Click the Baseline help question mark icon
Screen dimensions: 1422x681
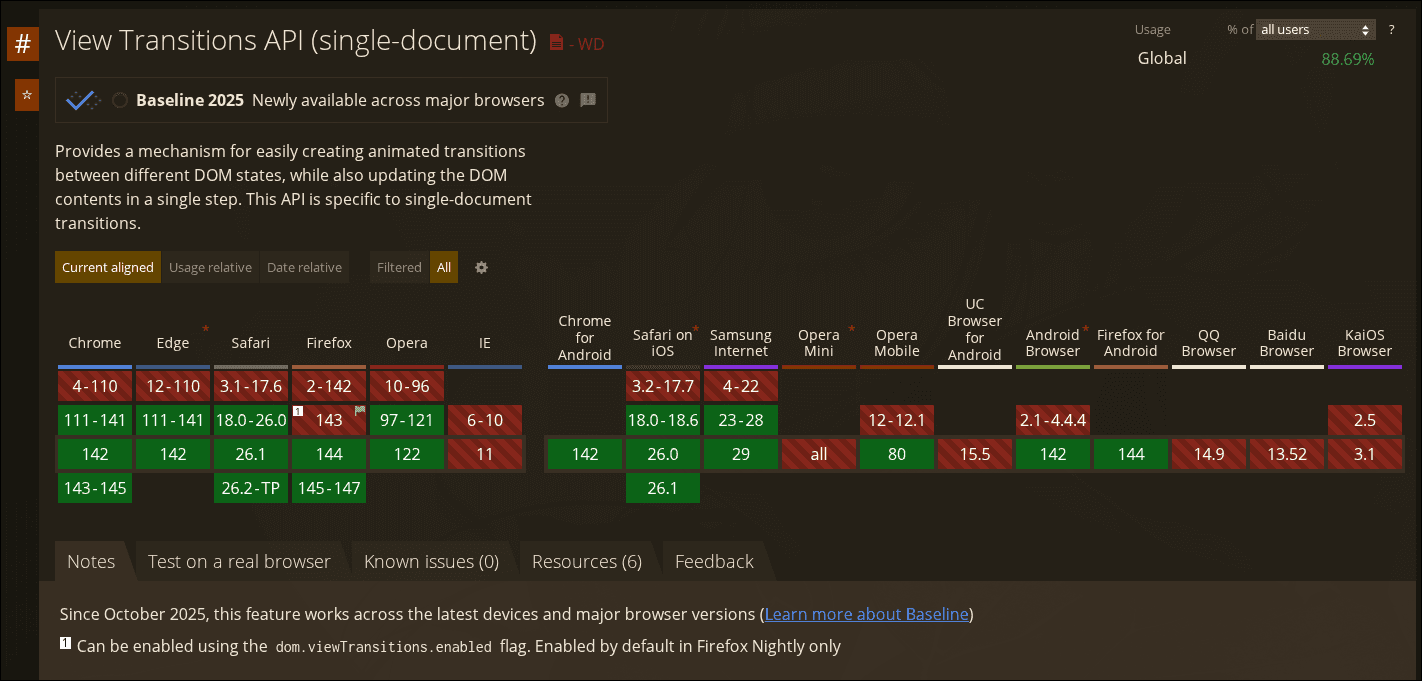tap(562, 100)
